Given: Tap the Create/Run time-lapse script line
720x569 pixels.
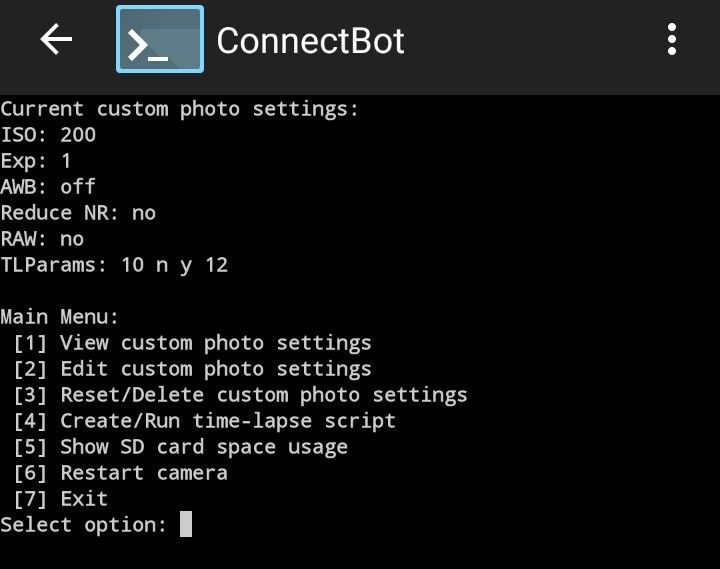Looking at the screenshot, I should [x=205, y=421].
